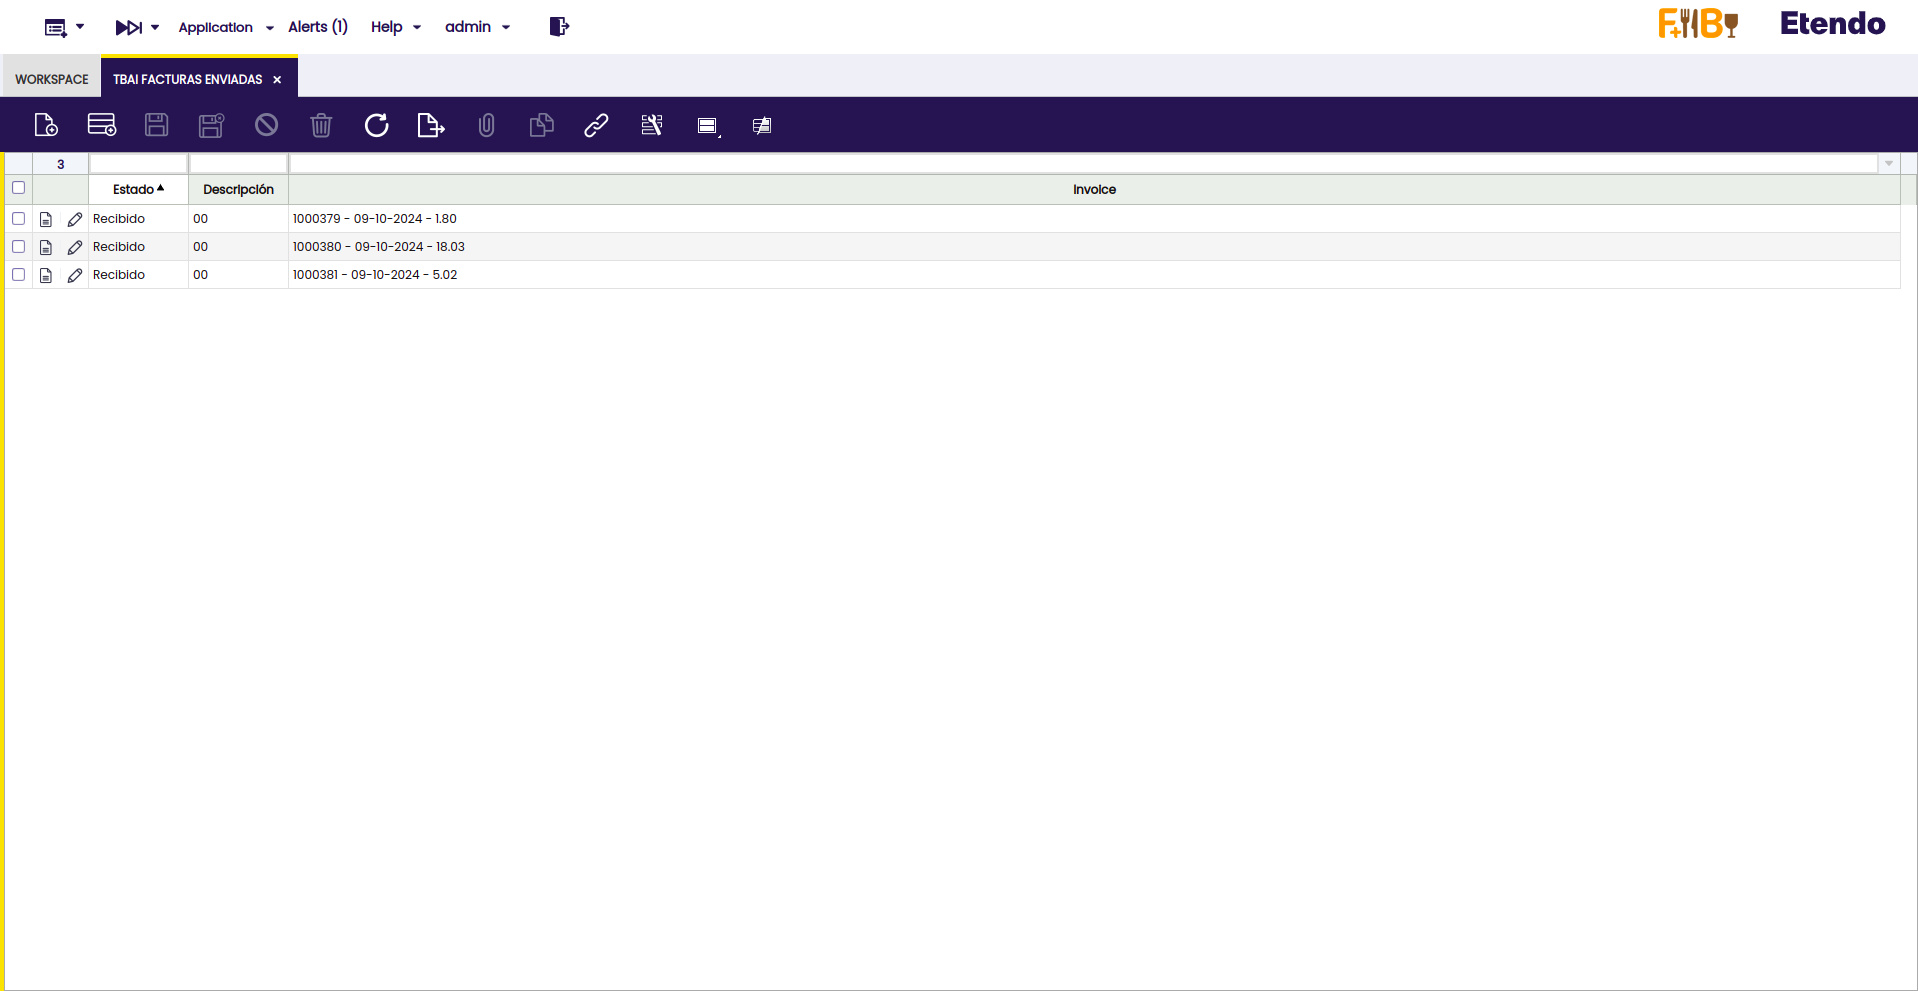Viewport: 1918px width, 991px height.
Task: Edit invoice 1000381 row with pencil icon
Action: (75, 275)
